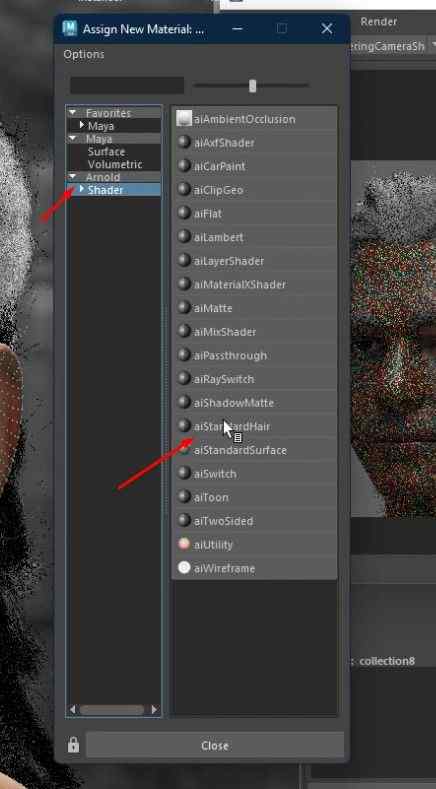Click the aiMatte sphere icon

(x=184, y=307)
